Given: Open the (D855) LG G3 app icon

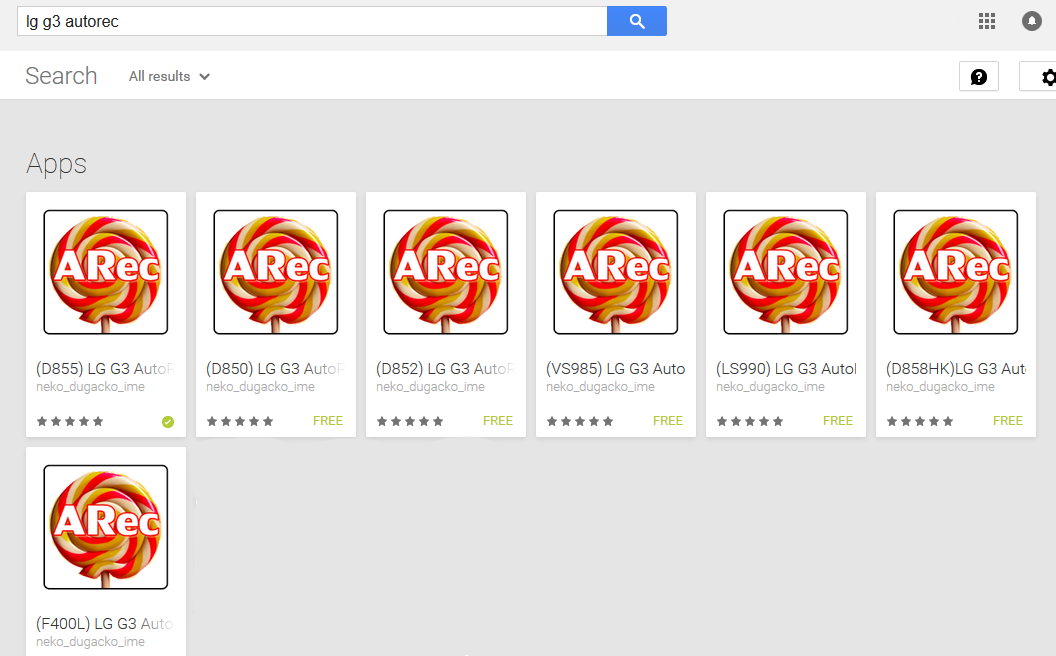Looking at the screenshot, I should [106, 272].
